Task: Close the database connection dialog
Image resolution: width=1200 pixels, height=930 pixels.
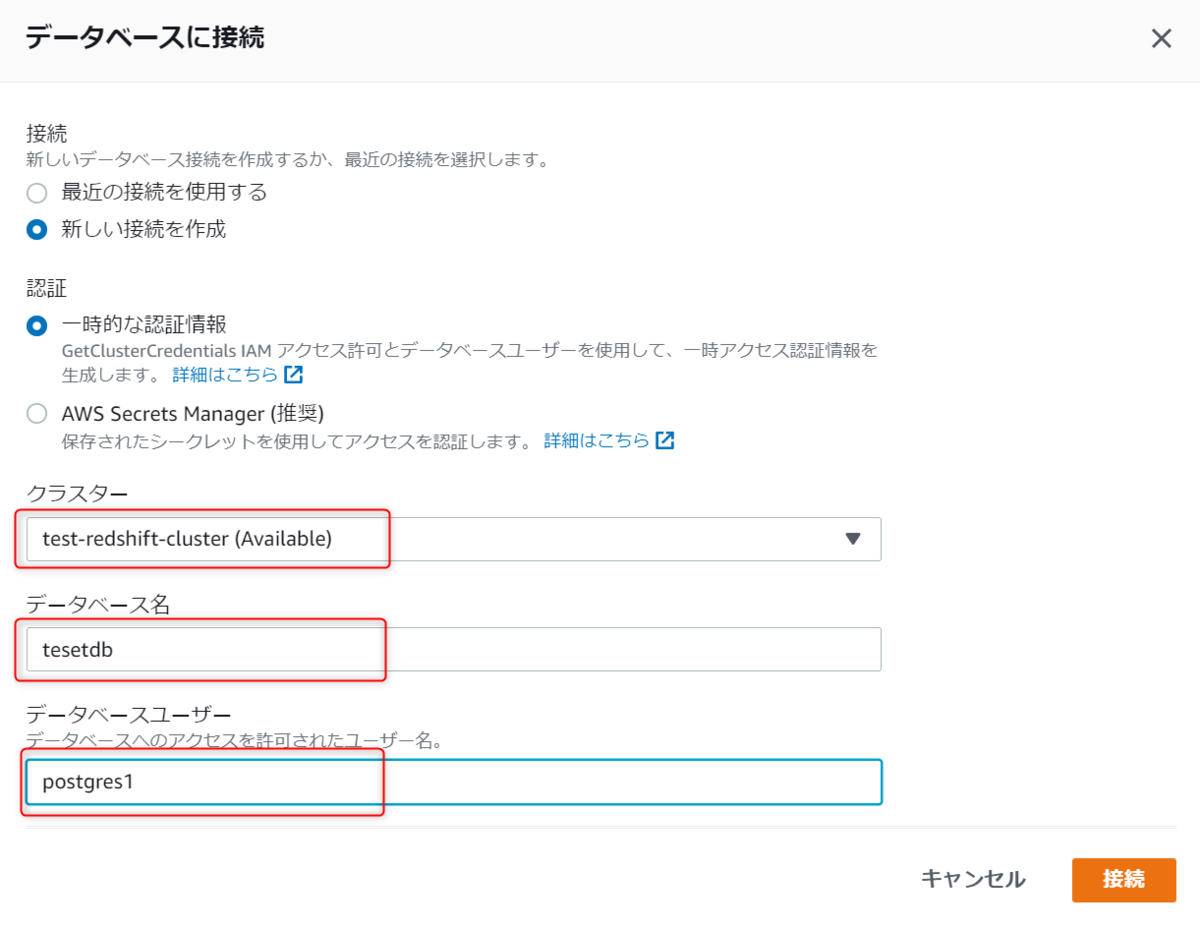Action: tap(1161, 39)
